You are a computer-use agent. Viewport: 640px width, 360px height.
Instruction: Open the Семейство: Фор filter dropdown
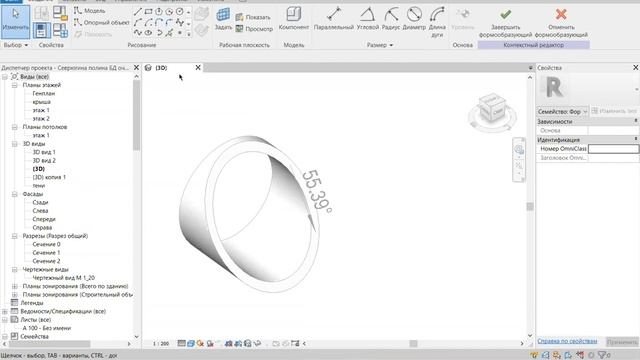tap(562, 111)
